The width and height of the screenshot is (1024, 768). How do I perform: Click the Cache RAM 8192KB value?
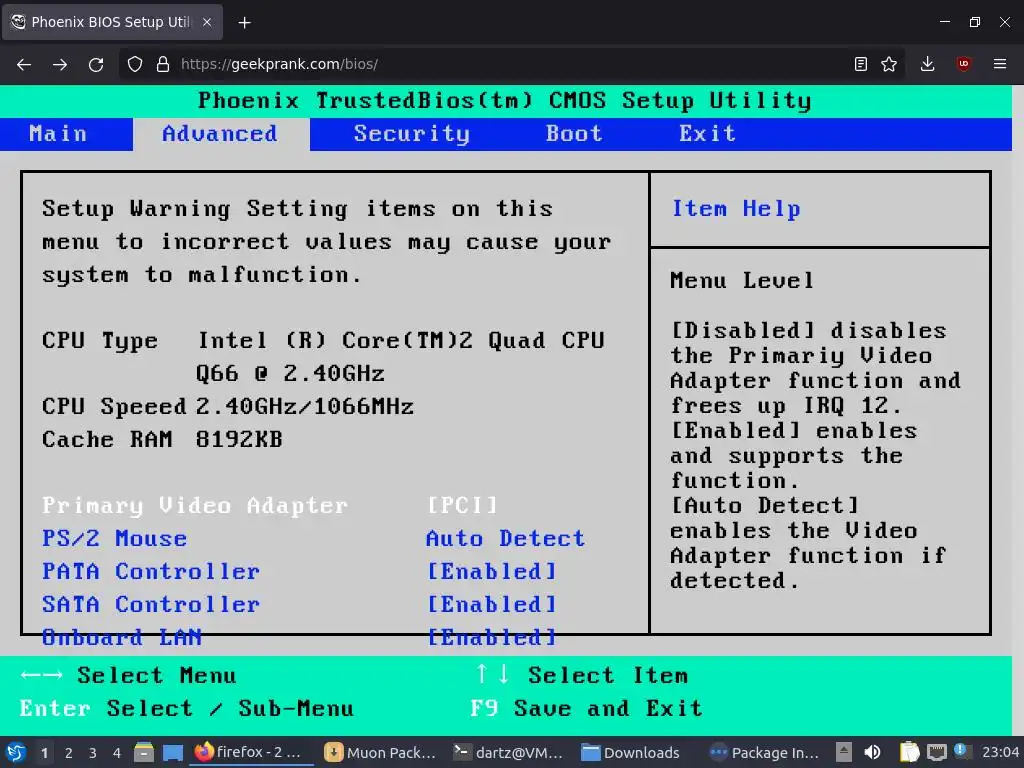239,440
